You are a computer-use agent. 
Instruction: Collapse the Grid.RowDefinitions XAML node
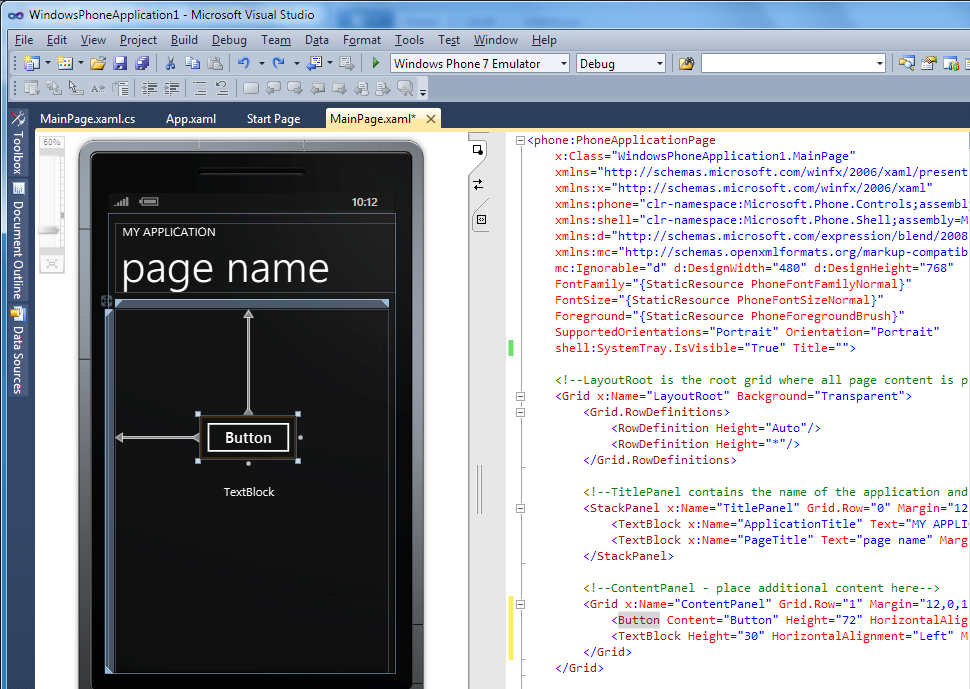(520, 413)
